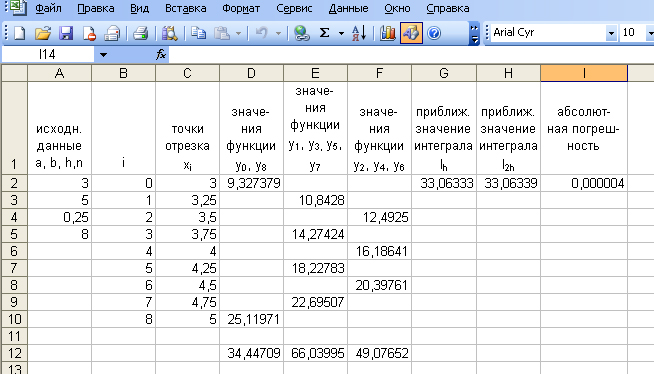
Task: Open the Вставка menu
Action: click(186, 8)
